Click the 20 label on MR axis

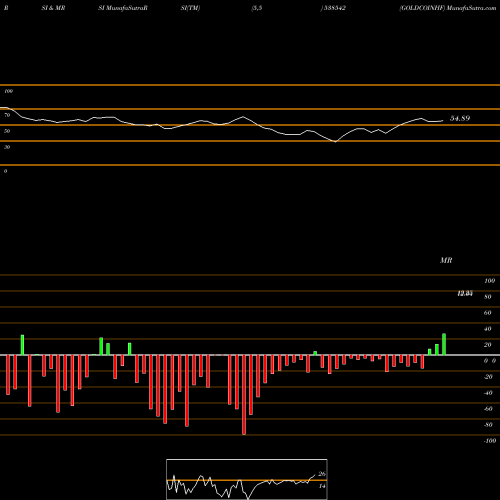click(488, 345)
